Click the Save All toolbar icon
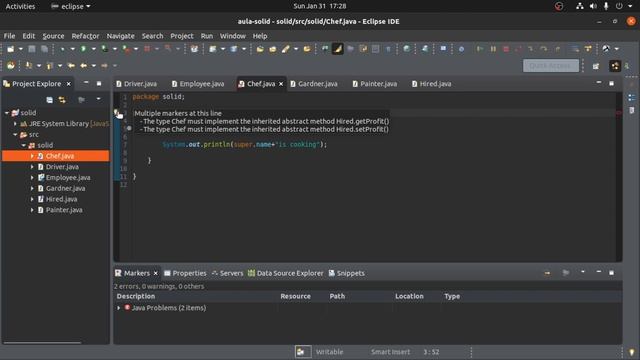This screenshot has height=360, width=640. 44,49
